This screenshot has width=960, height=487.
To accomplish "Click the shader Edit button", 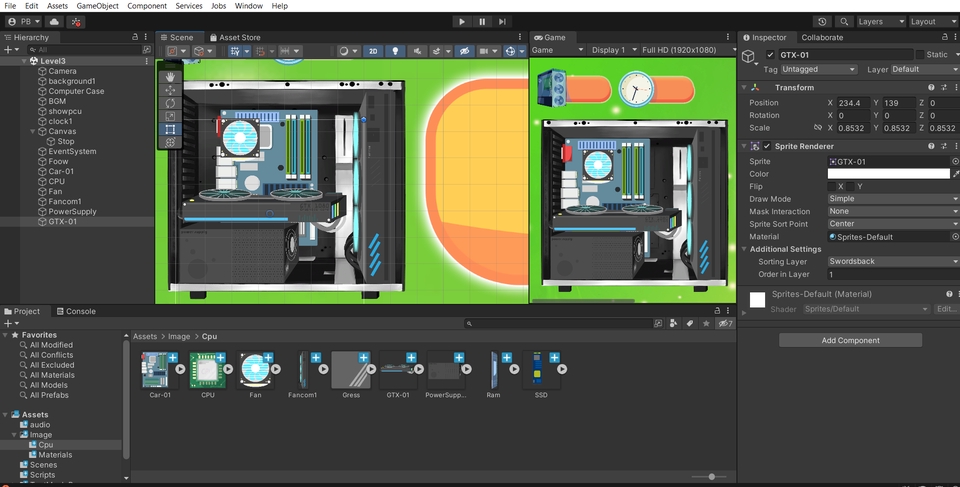I will coord(946,309).
